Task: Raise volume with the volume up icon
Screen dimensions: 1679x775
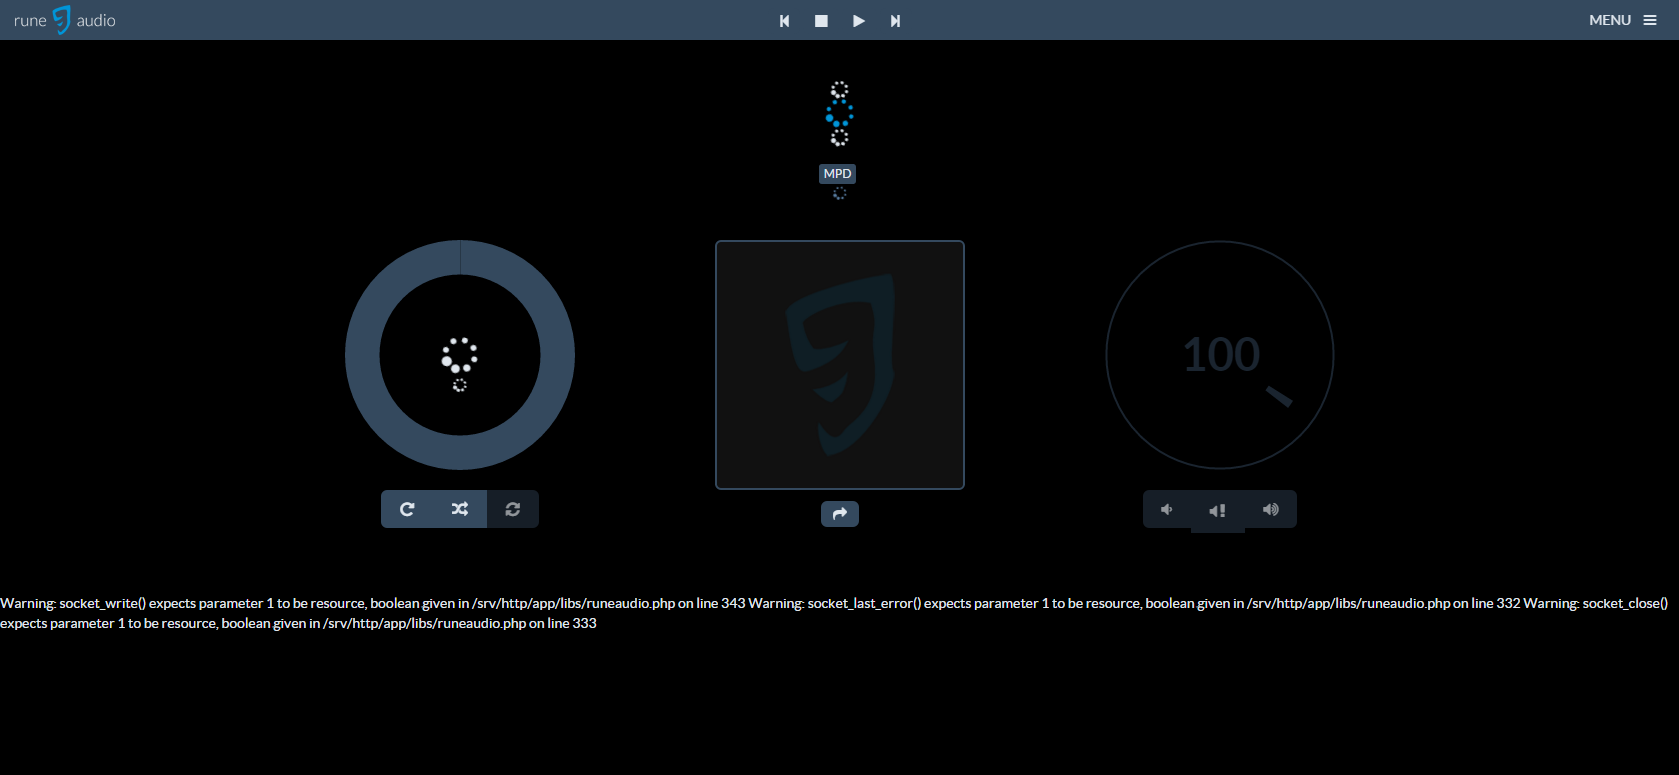Action: pos(1271,510)
